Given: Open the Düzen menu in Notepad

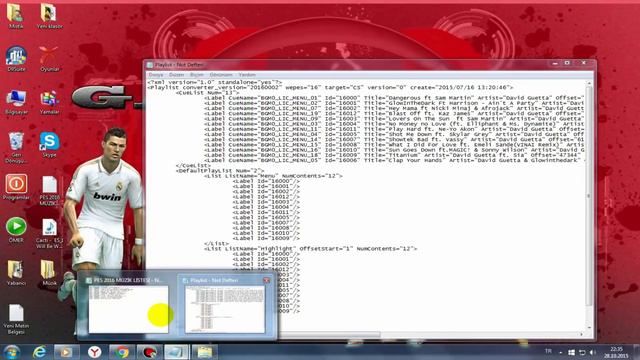Looking at the screenshot, I should tap(176, 75).
